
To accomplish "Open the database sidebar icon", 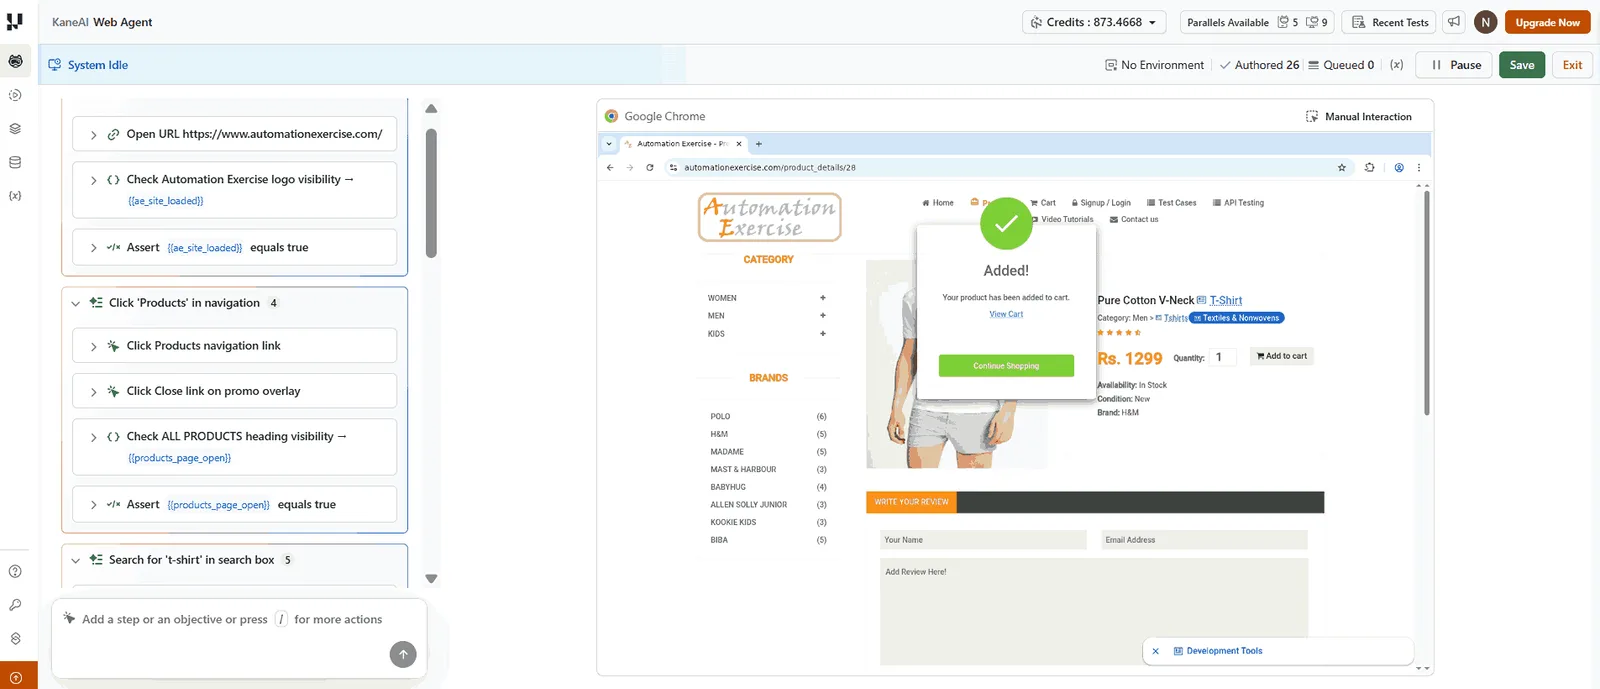I will pyautogui.click(x=15, y=162).
